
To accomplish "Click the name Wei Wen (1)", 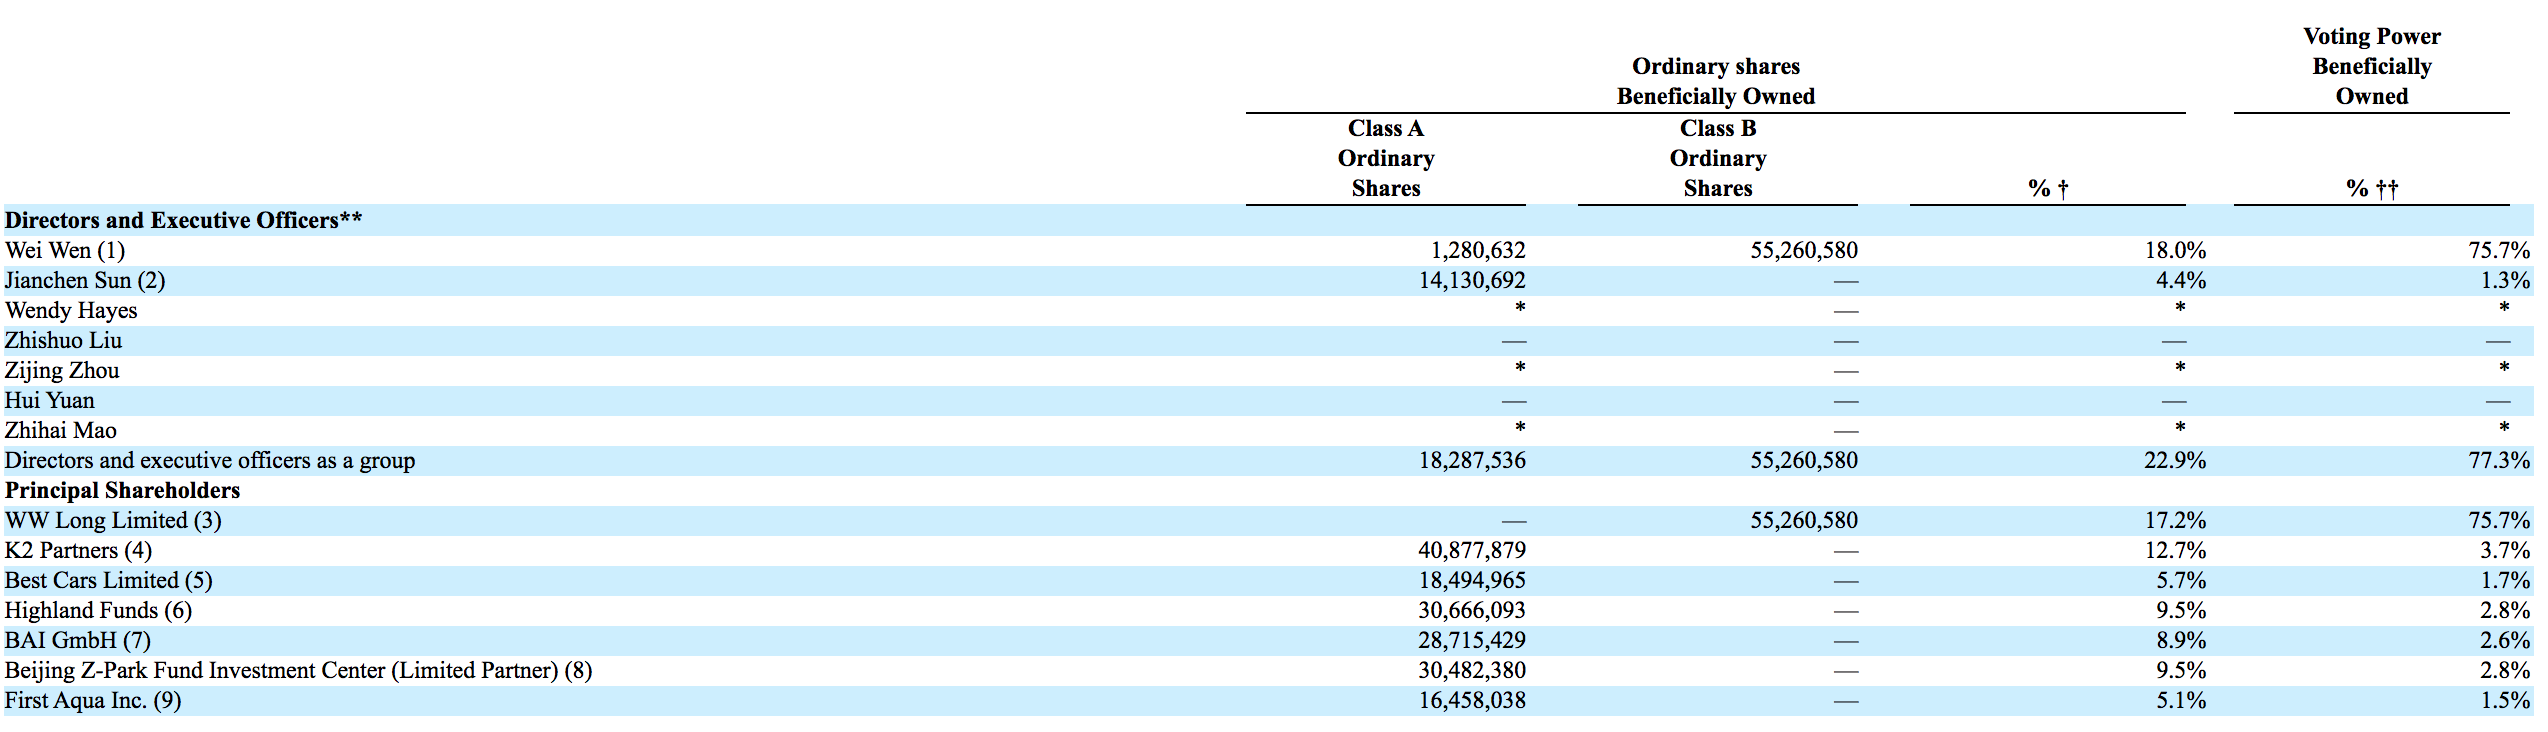I will point(65,251).
